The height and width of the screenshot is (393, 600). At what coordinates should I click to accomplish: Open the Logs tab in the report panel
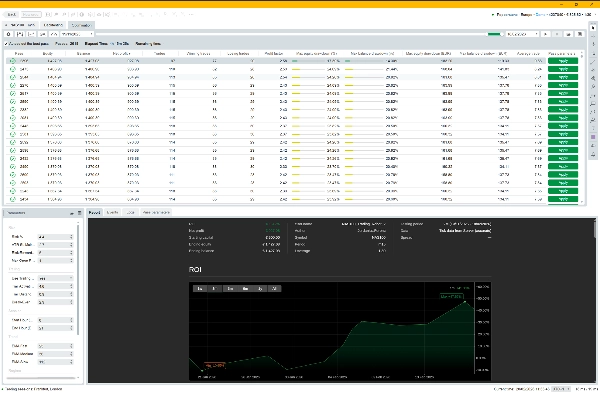pyautogui.click(x=130, y=212)
